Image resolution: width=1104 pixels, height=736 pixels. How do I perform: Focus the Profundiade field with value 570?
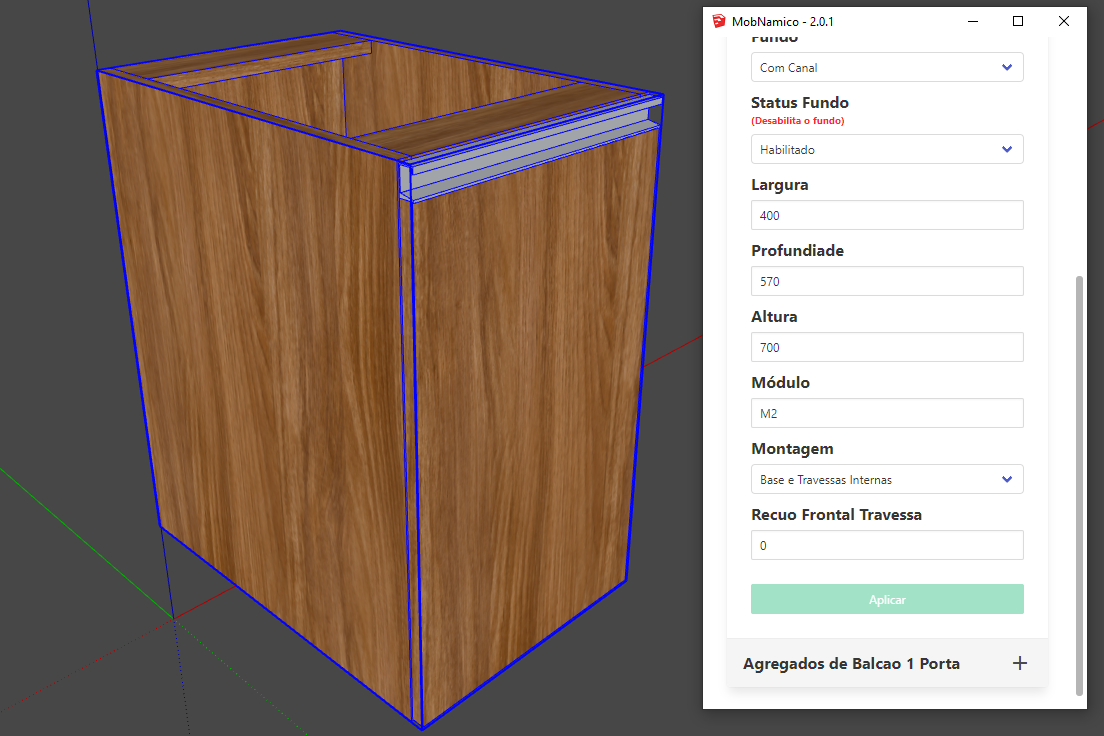coord(886,282)
